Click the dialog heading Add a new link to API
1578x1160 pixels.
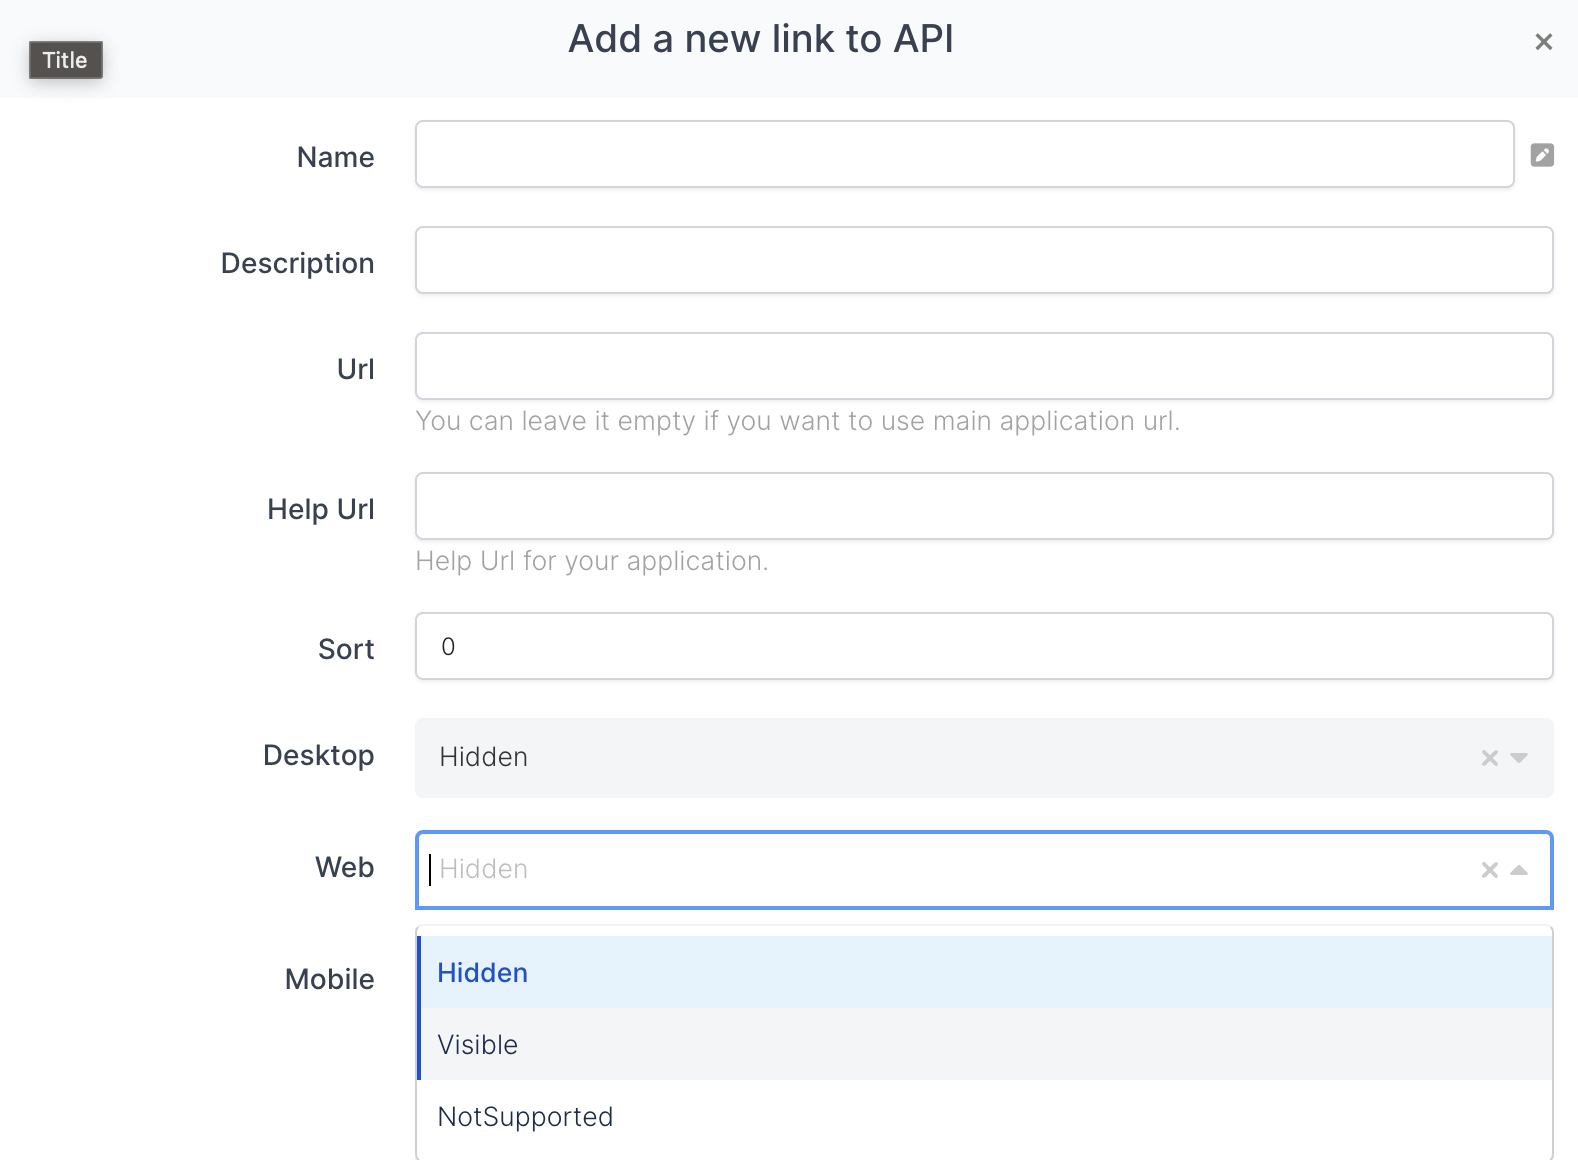(760, 39)
